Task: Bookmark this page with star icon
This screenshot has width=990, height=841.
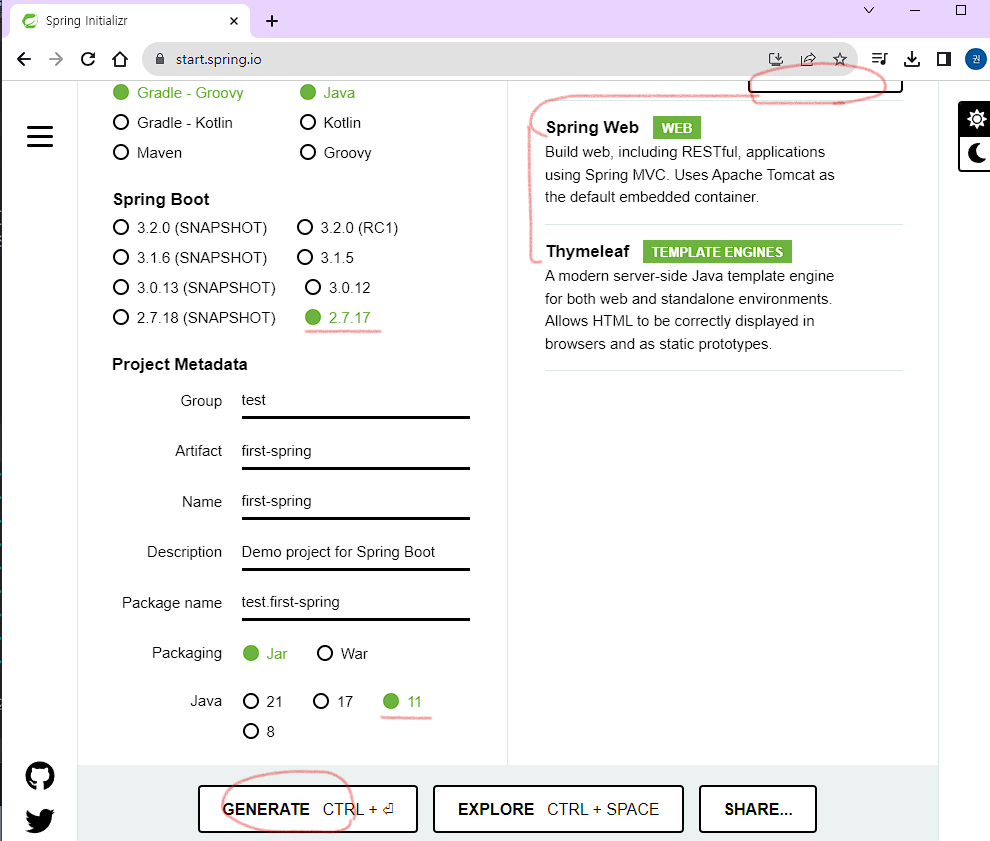Action: click(840, 59)
